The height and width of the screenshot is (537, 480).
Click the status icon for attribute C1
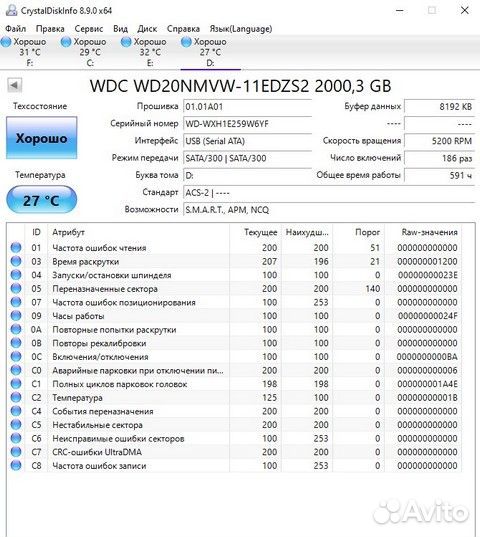point(16,384)
